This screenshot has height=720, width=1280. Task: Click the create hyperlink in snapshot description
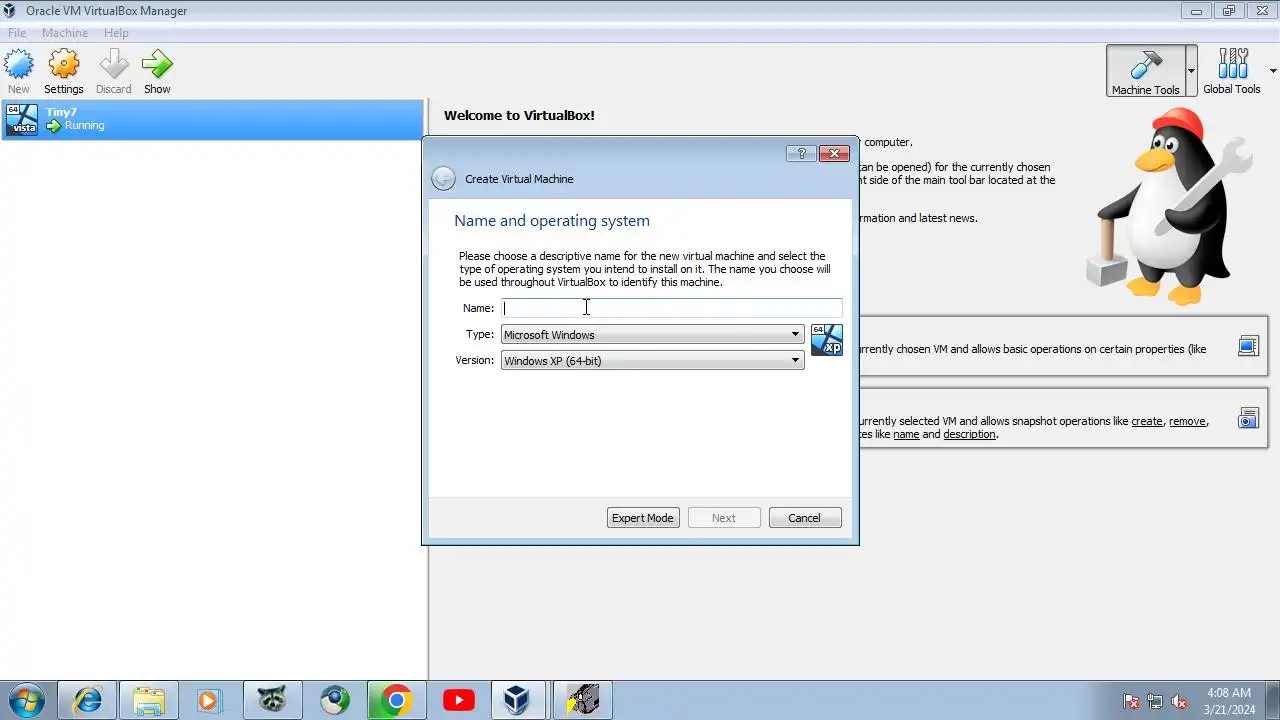(x=1147, y=421)
